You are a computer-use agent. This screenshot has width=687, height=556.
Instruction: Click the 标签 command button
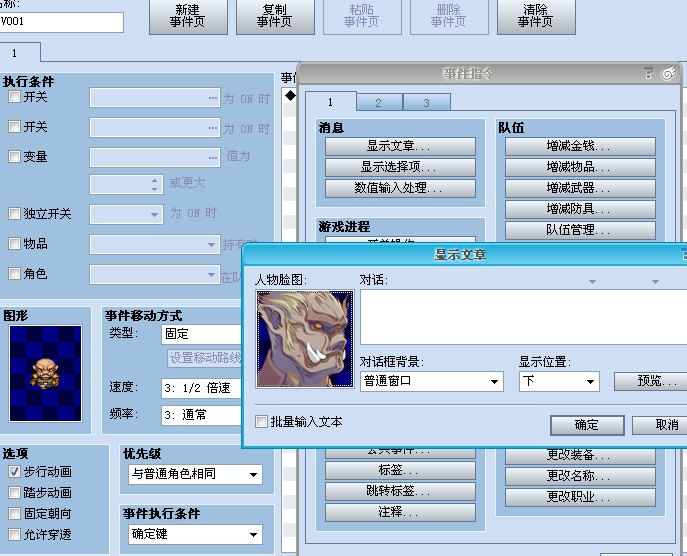click(x=400, y=471)
